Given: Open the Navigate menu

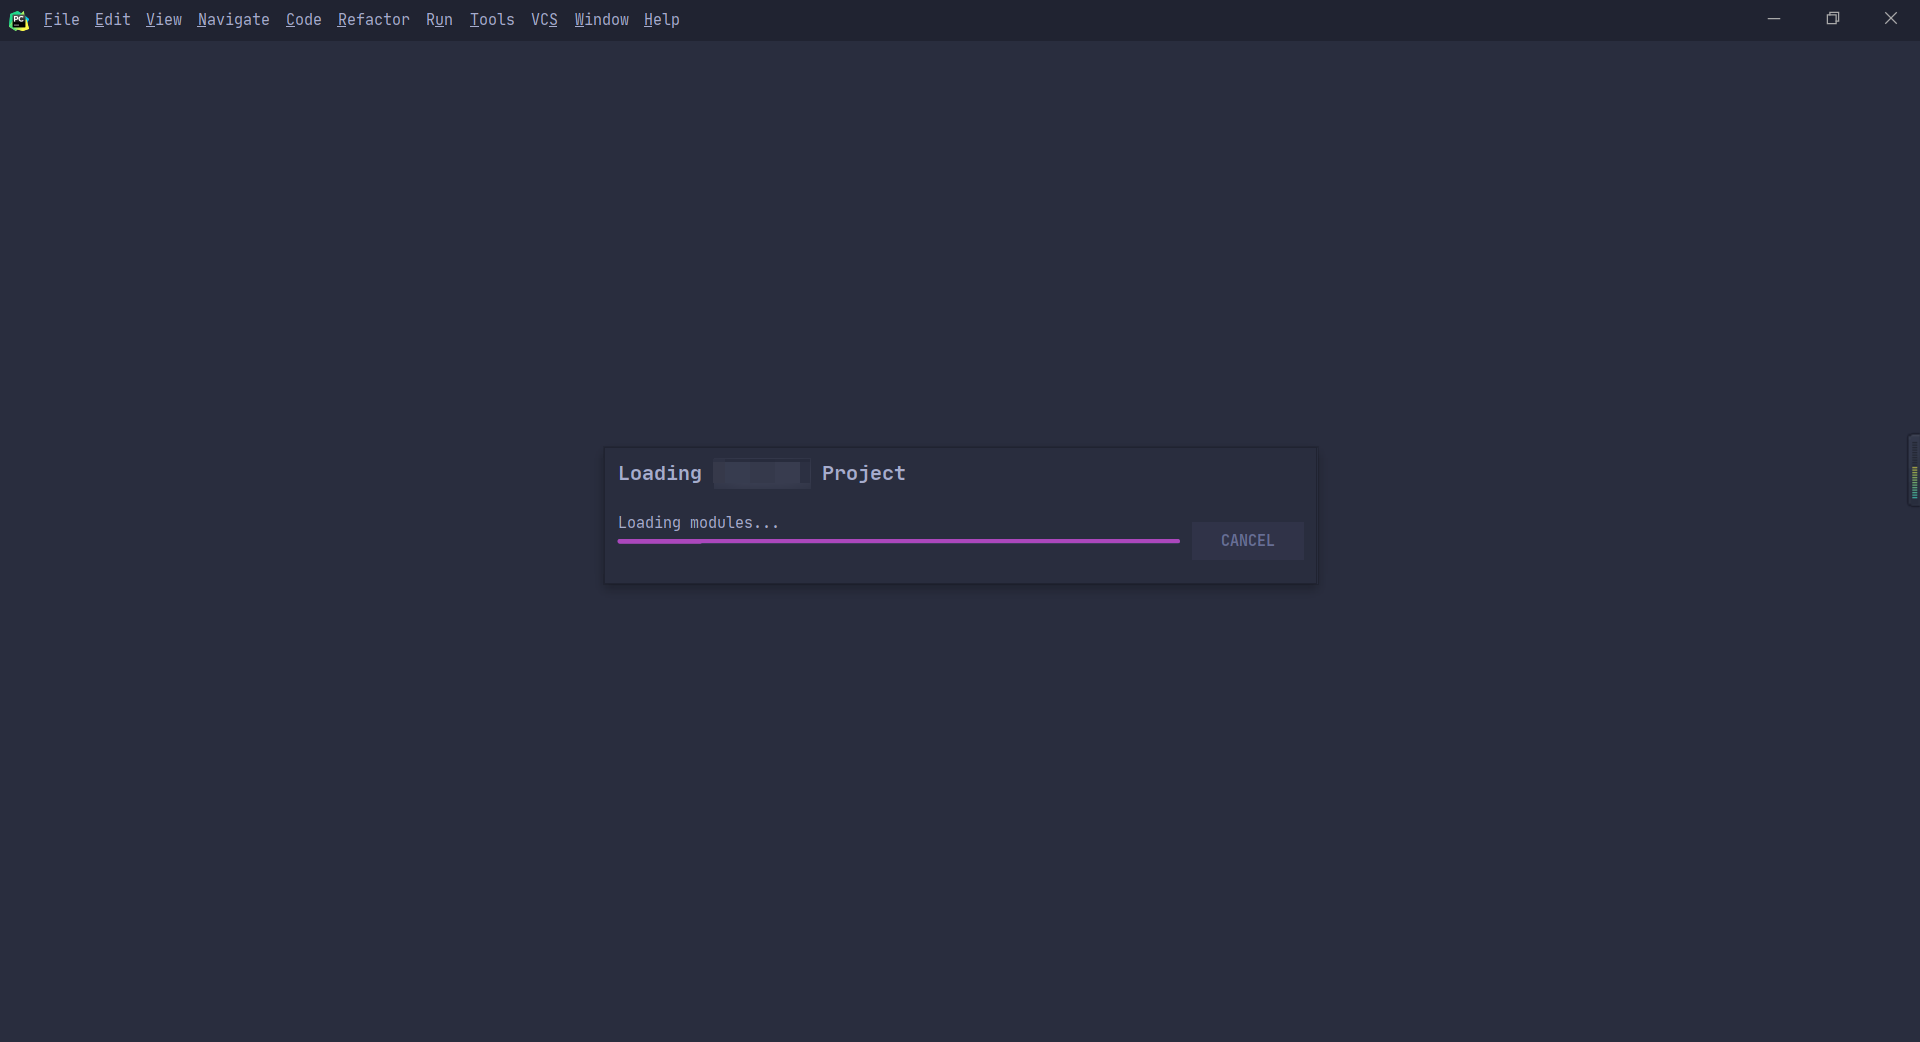Looking at the screenshot, I should click(x=233, y=19).
